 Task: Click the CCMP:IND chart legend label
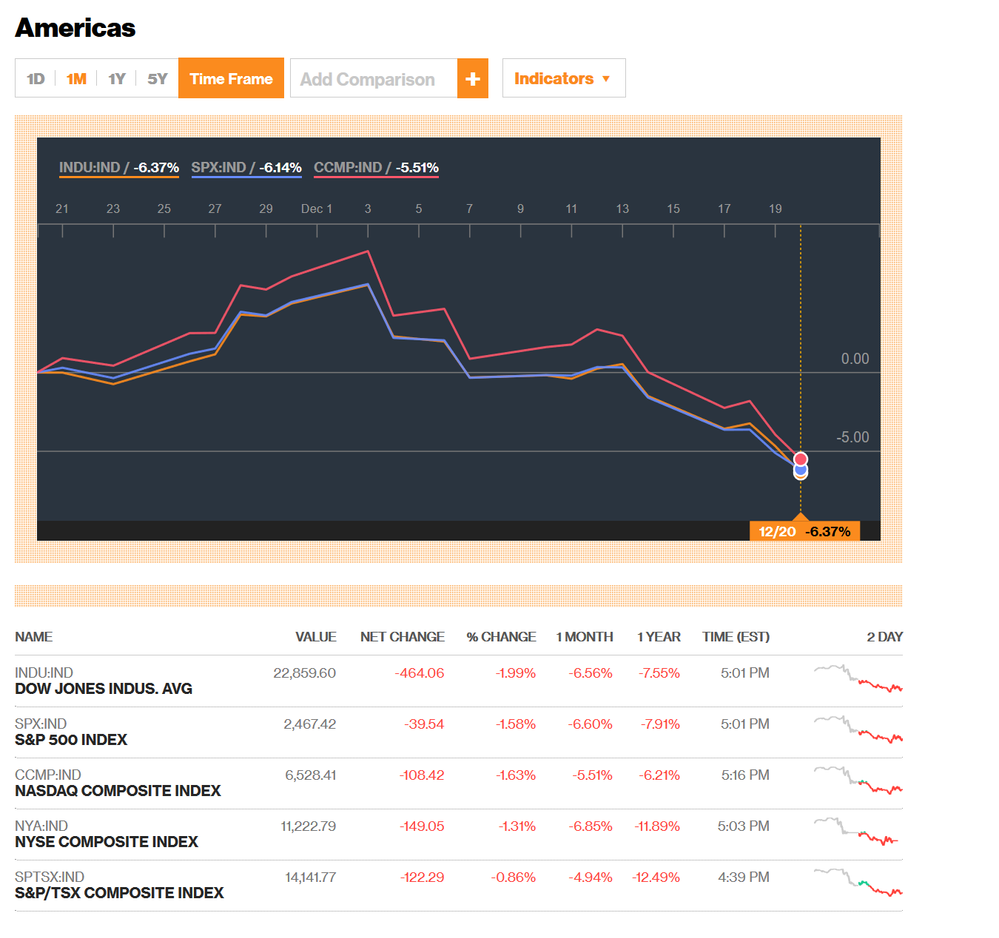376,168
